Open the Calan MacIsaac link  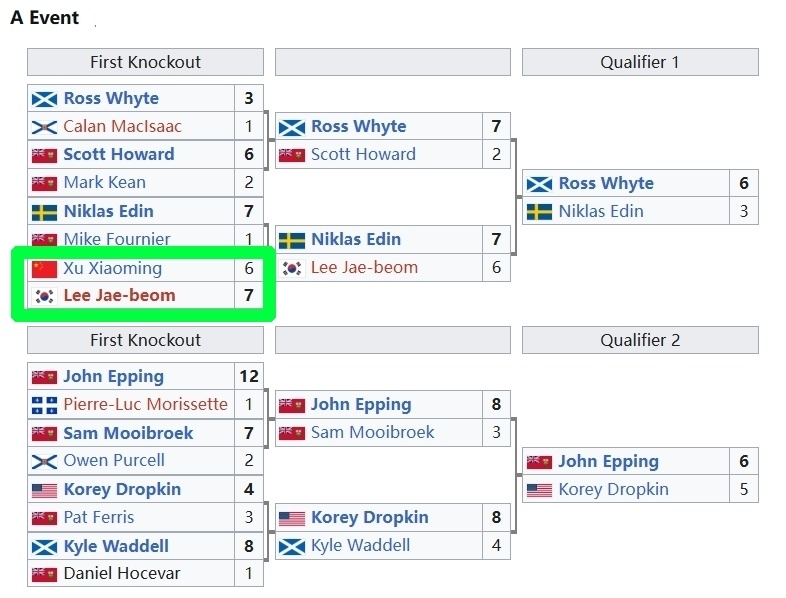click(122, 127)
